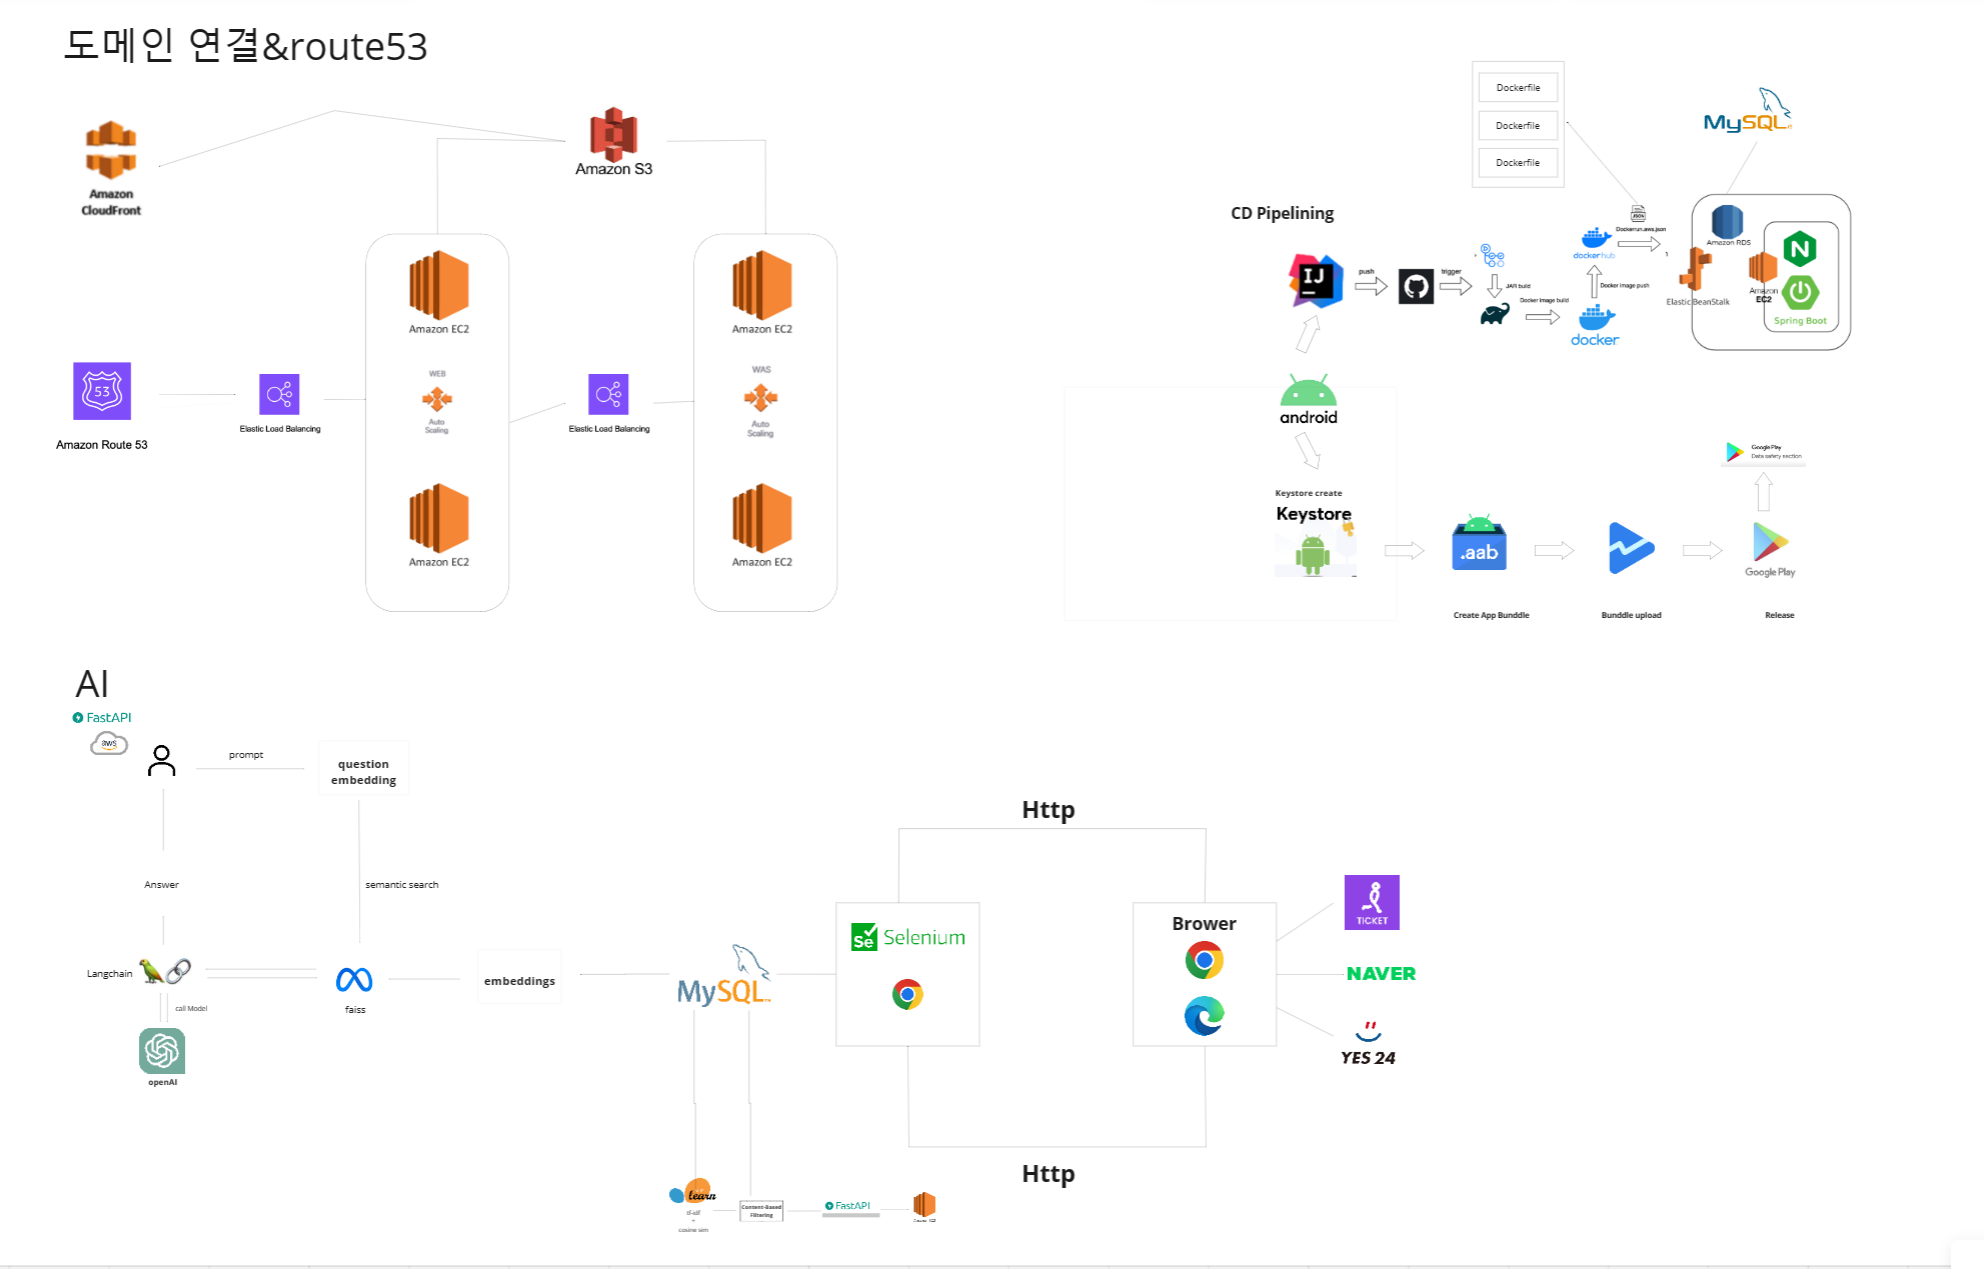Image resolution: width=1984 pixels, height=1269 pixels.
Task: Click the 'CD Pipelining' heading text
Action: click(1282, 213)
